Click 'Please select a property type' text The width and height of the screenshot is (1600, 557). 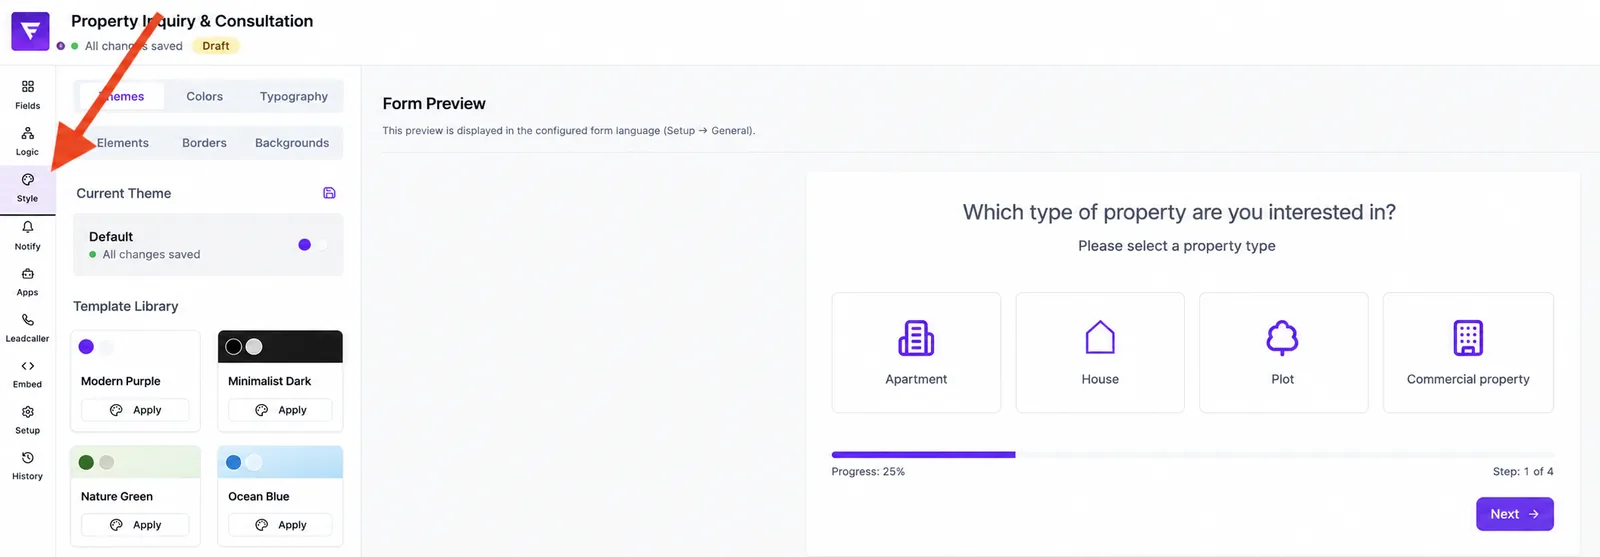click(x=1177, y=246)
